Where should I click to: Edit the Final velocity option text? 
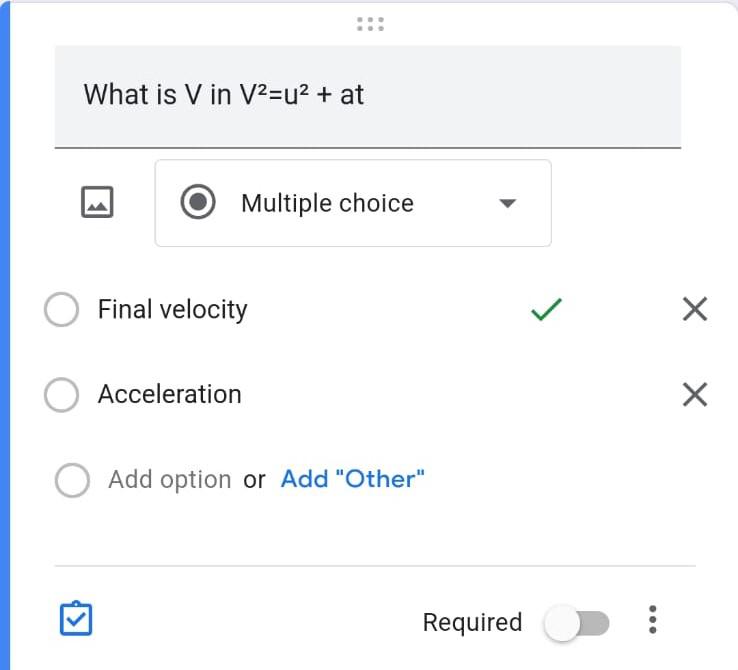click(x=172, y=309)
